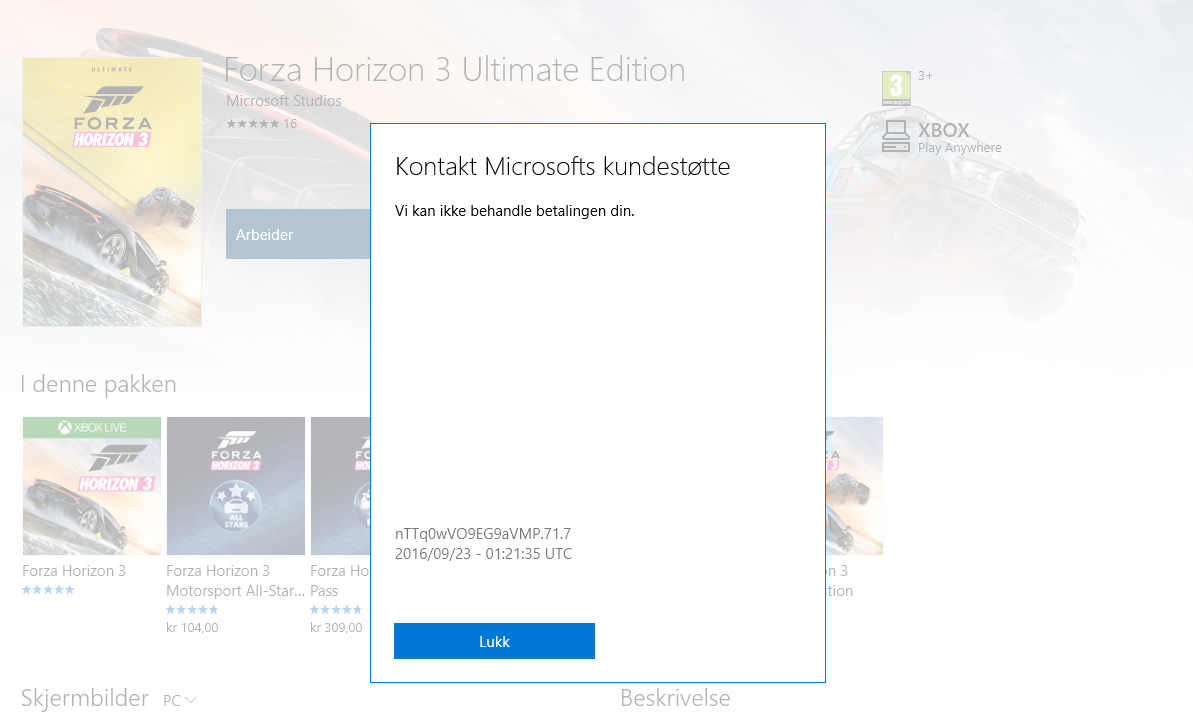The height and width of the screenshot is (722, 1193).
Task: Click the Beskrivelse section heading
Action: [675, 698]
